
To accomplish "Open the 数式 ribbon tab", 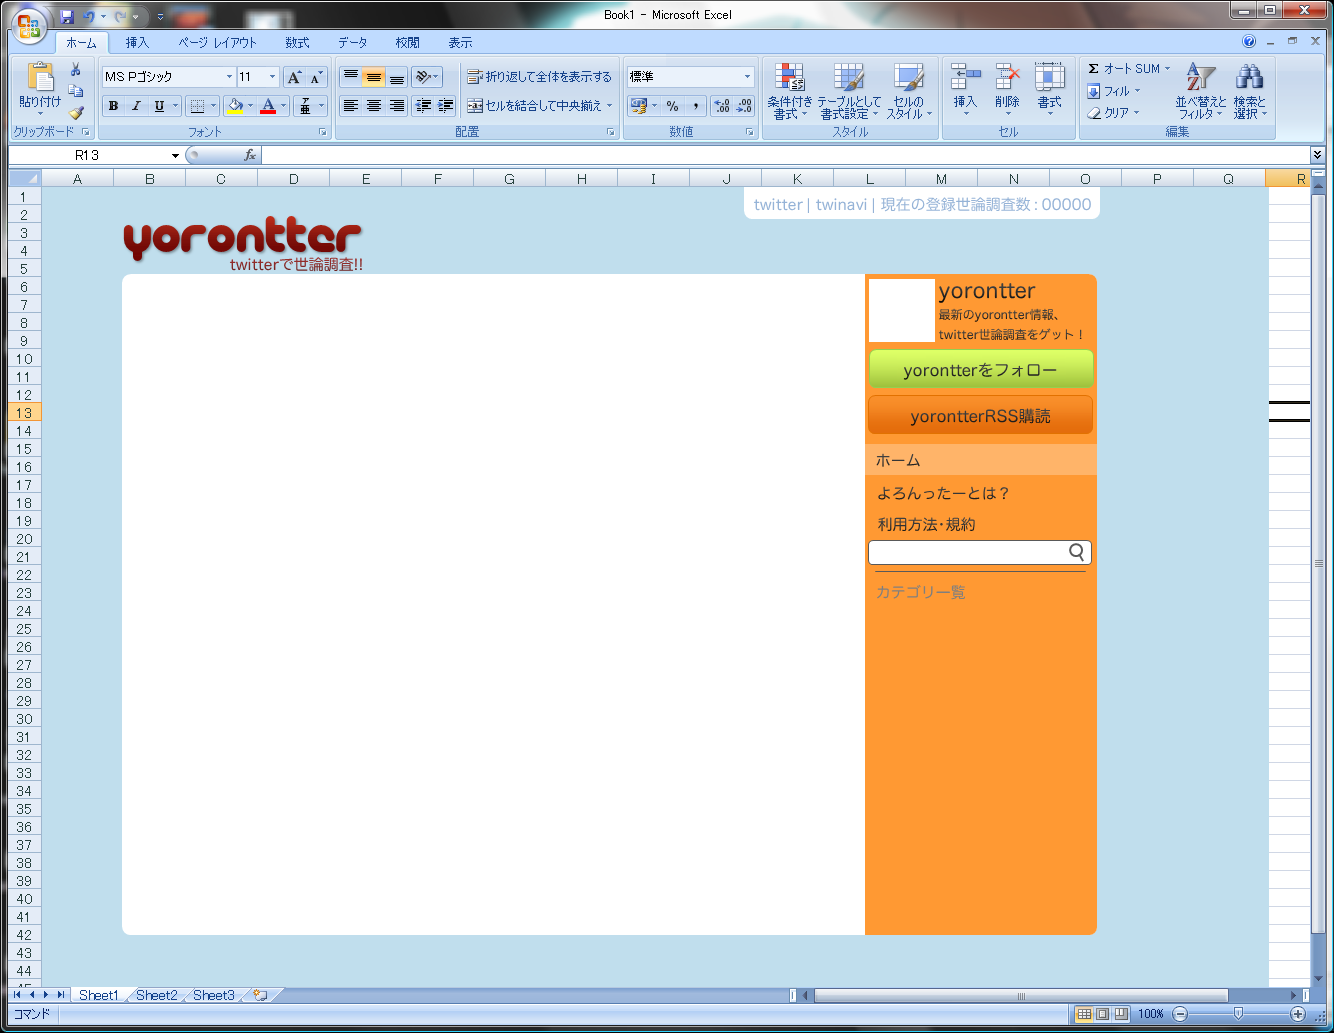I will [x=297, y=43].
